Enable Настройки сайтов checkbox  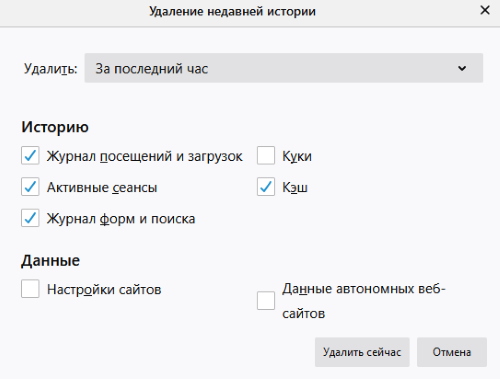(30, 289)
